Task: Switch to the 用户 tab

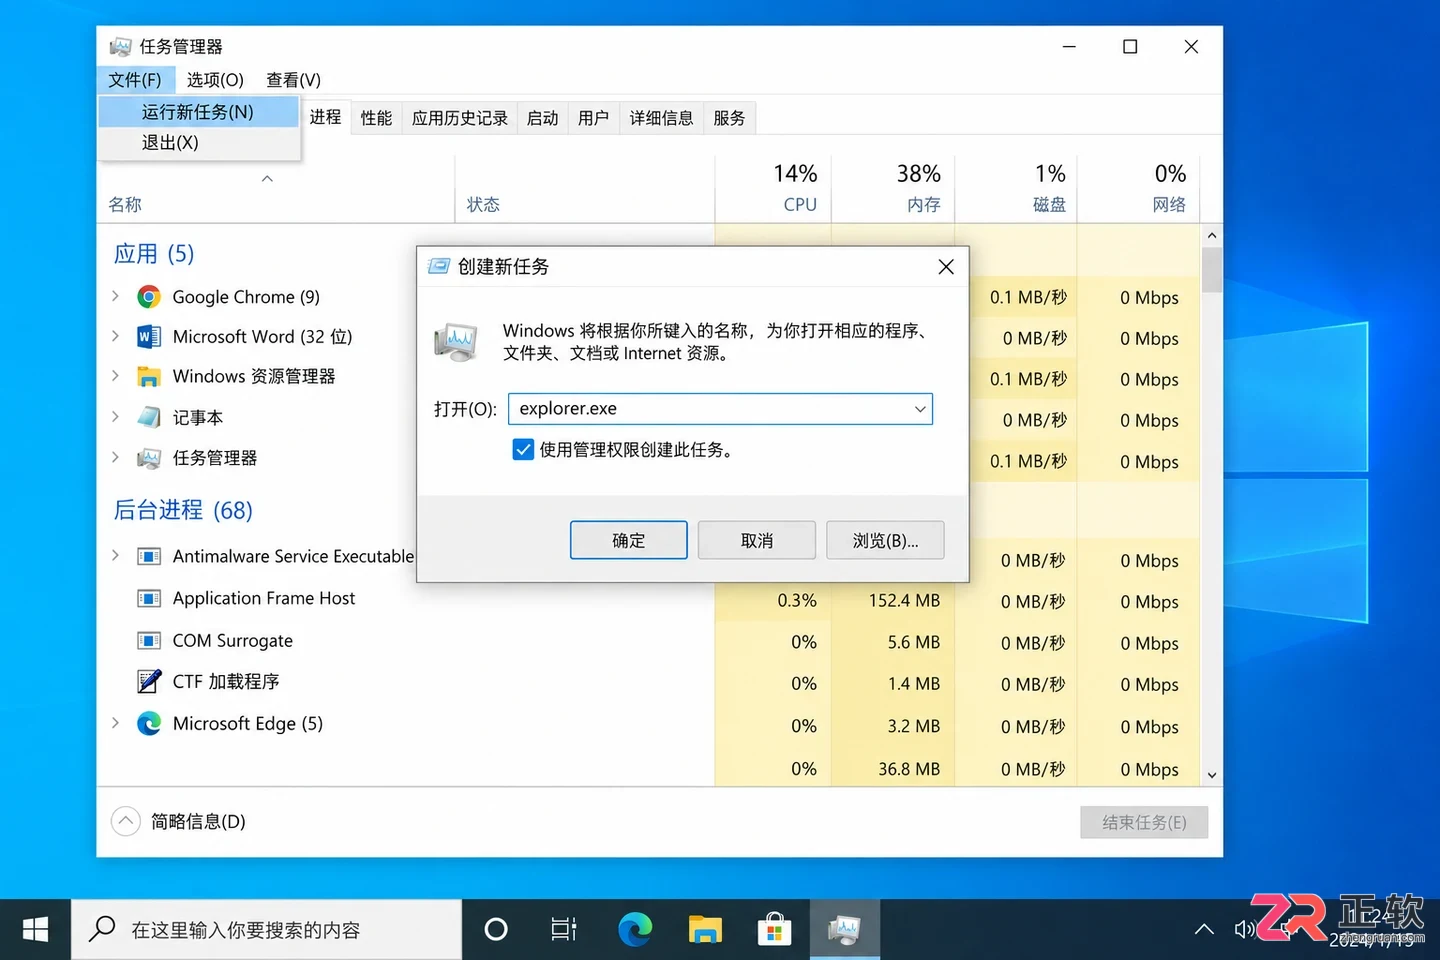Action: (594, 118)
